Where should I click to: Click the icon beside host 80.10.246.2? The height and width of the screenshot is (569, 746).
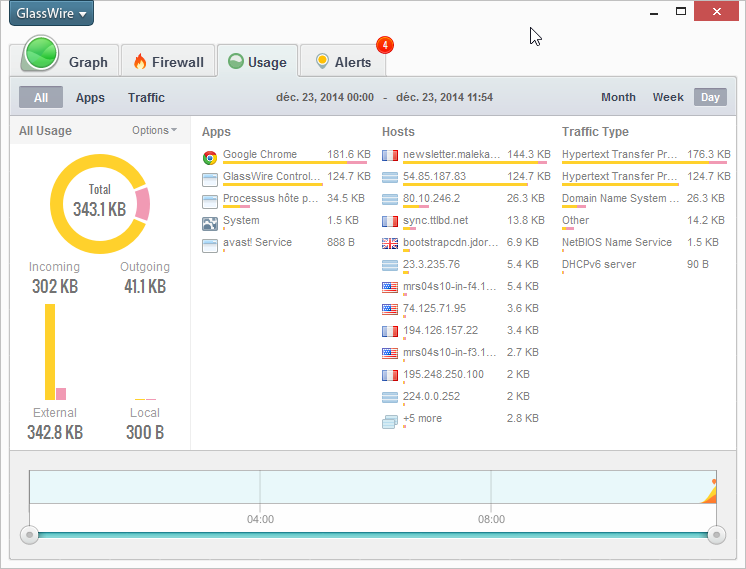pyautogui.click(x=390, y=199)
